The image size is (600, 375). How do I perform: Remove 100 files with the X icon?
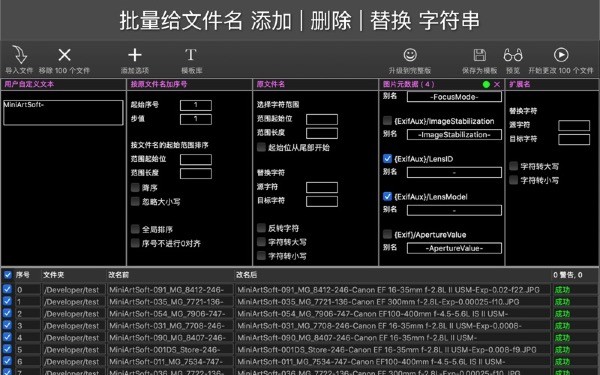point(64,55)
